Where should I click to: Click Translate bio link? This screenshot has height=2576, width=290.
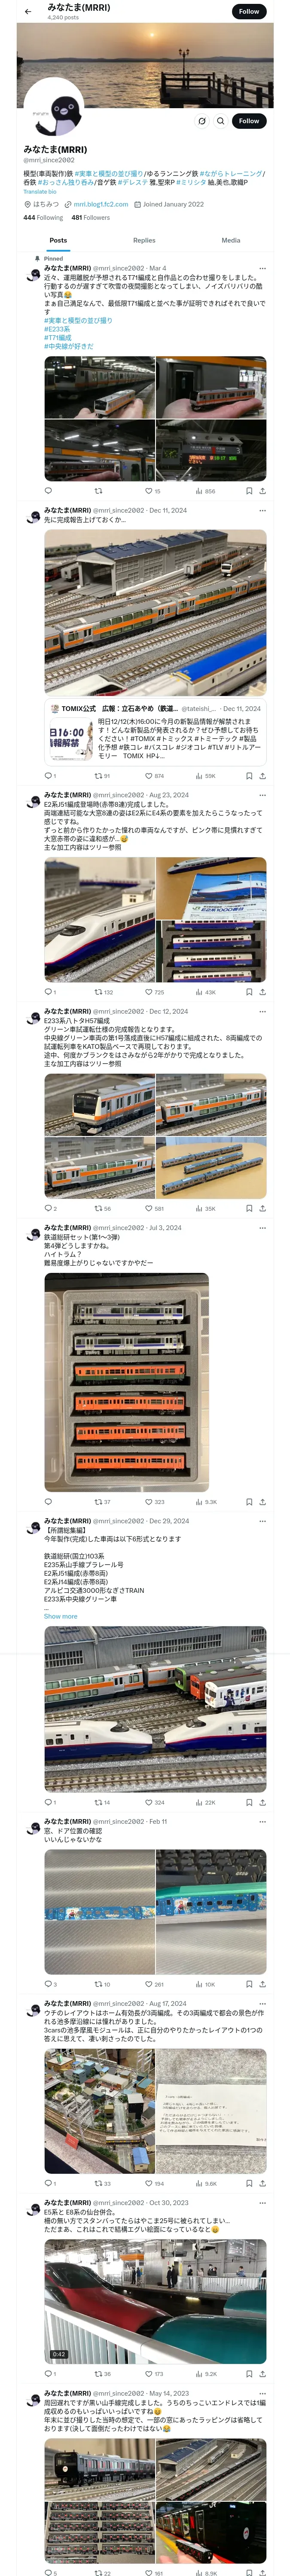point(40,192)
